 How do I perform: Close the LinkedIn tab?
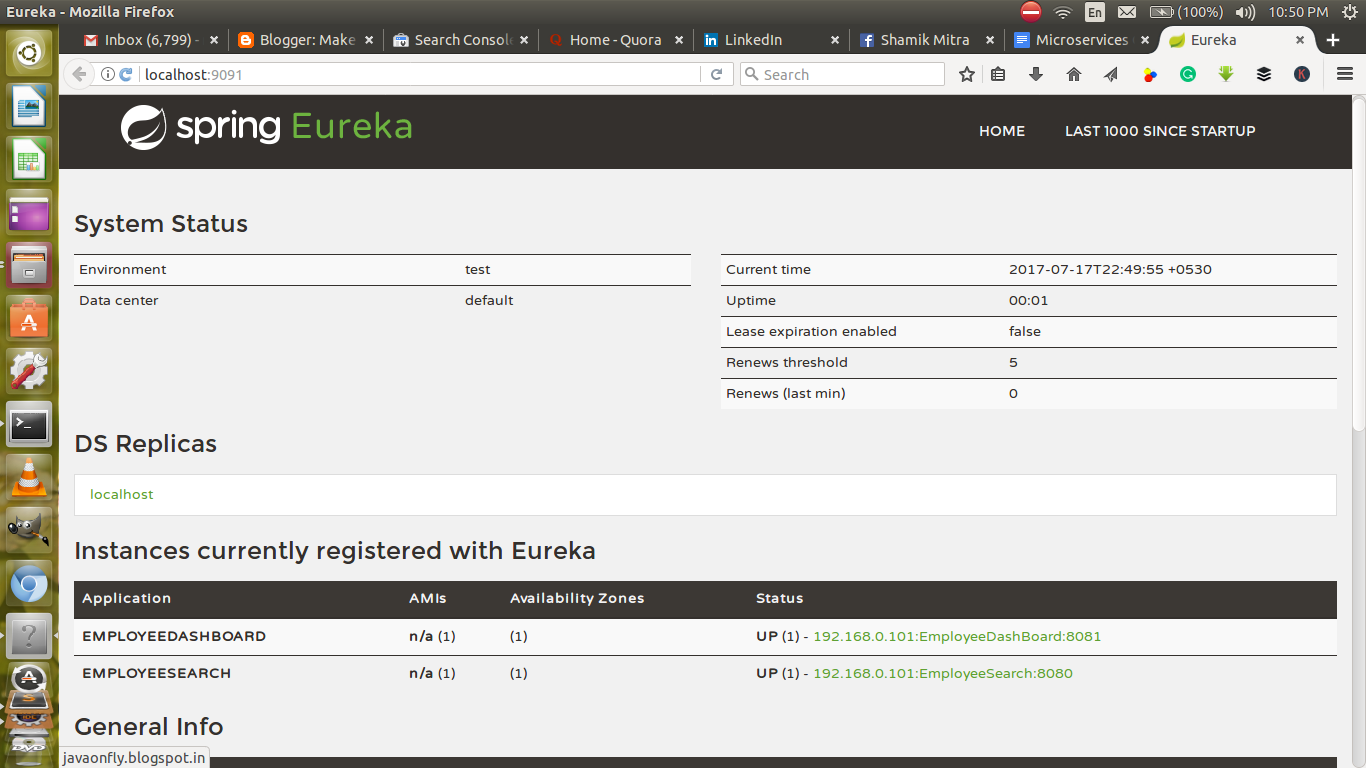(835, 40)
